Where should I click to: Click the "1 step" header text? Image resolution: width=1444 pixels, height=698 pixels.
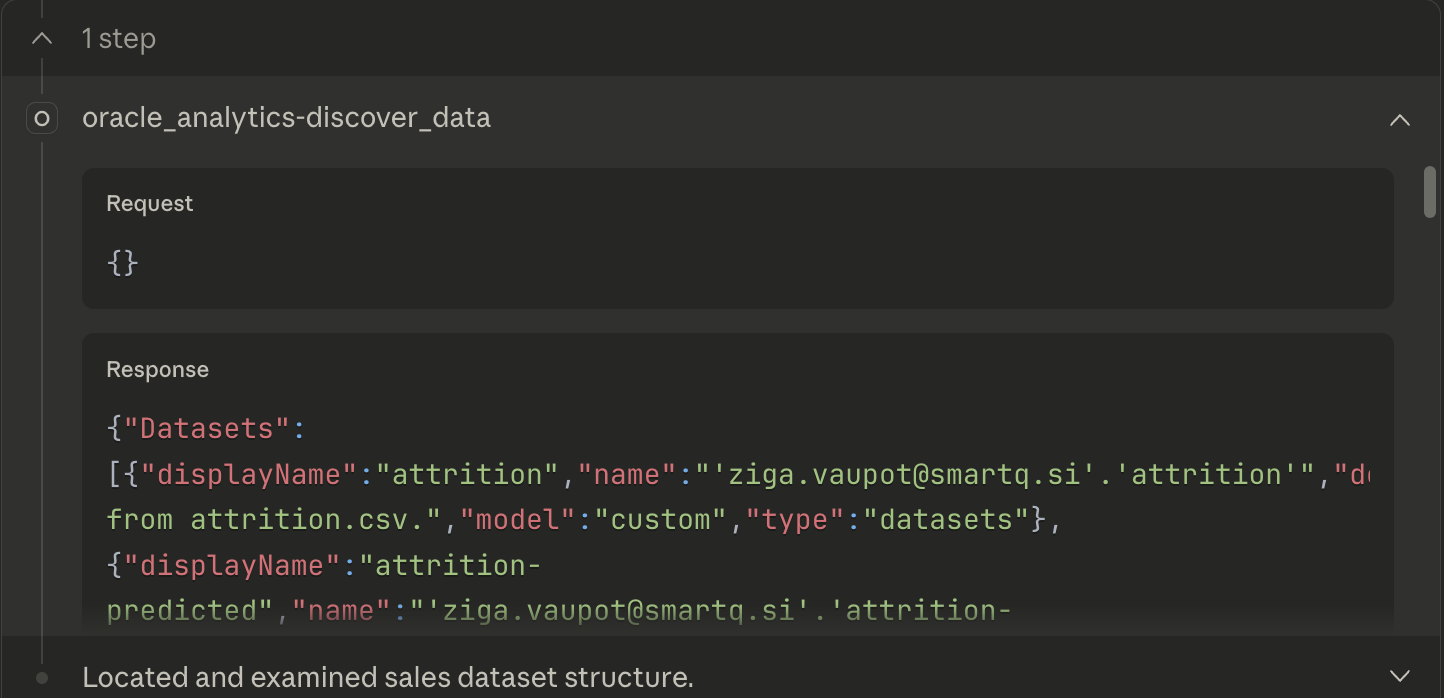click(x=119, y=38)
